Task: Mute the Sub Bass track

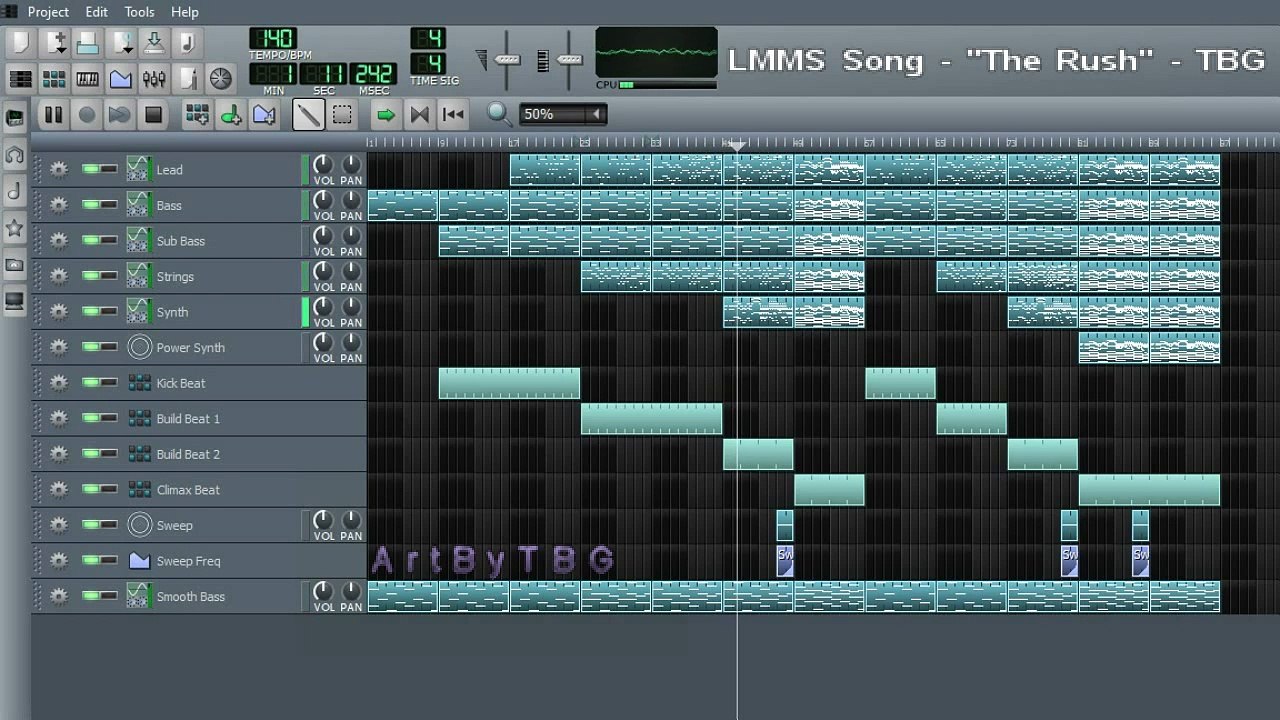Action: 91,241
